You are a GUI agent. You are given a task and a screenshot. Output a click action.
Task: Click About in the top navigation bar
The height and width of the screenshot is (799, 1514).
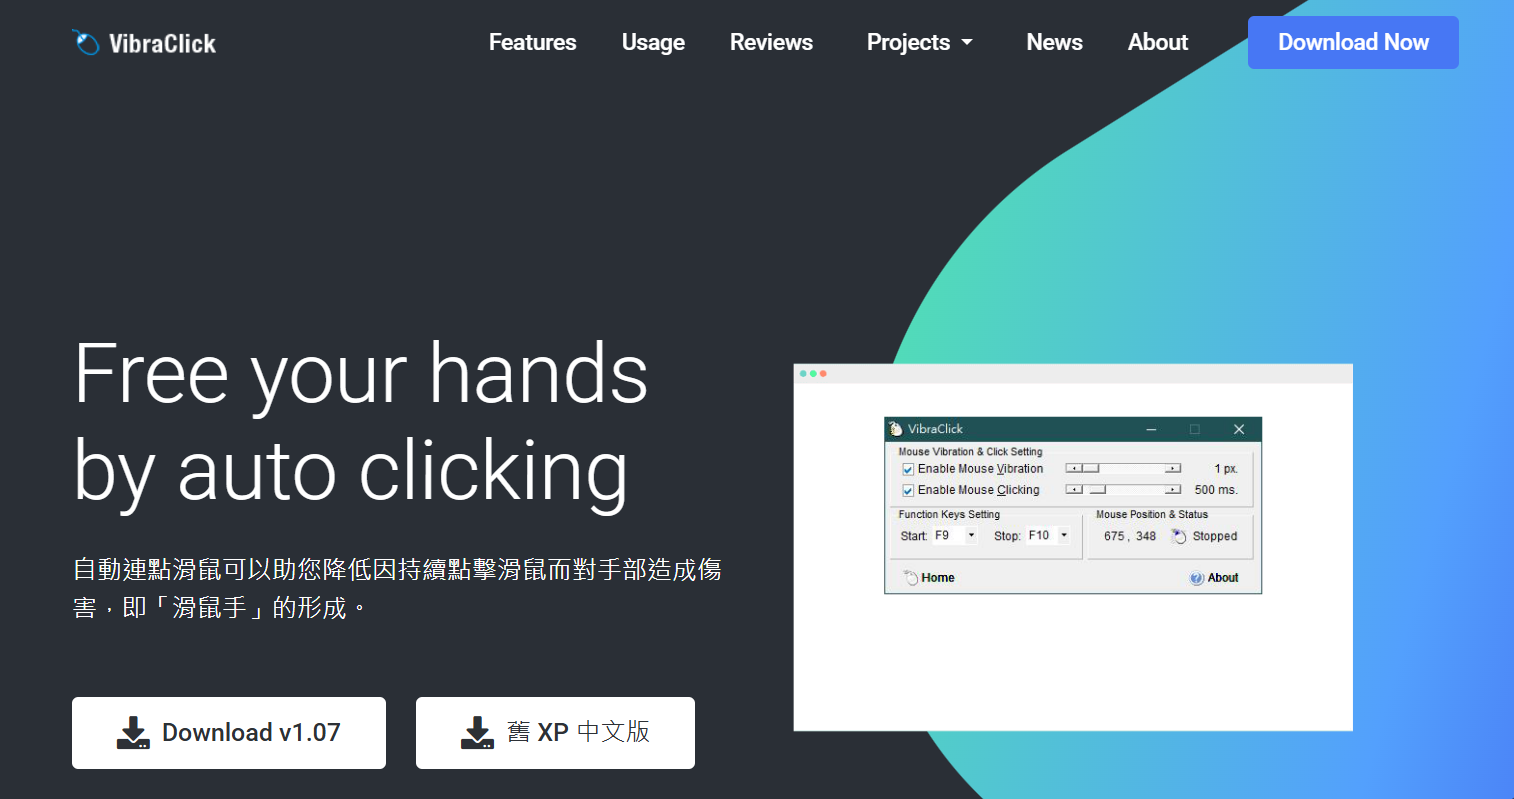[1158, 42]
